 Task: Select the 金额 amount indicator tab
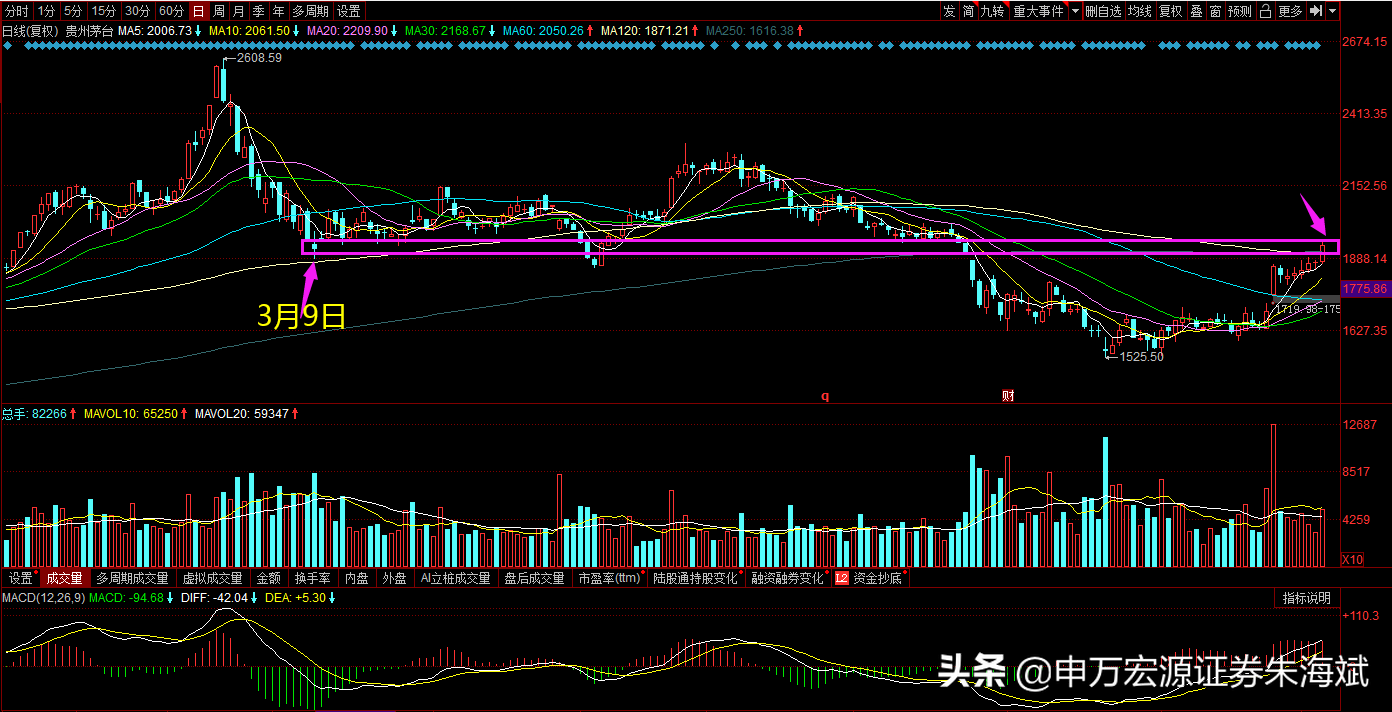[x=269, y=578]
